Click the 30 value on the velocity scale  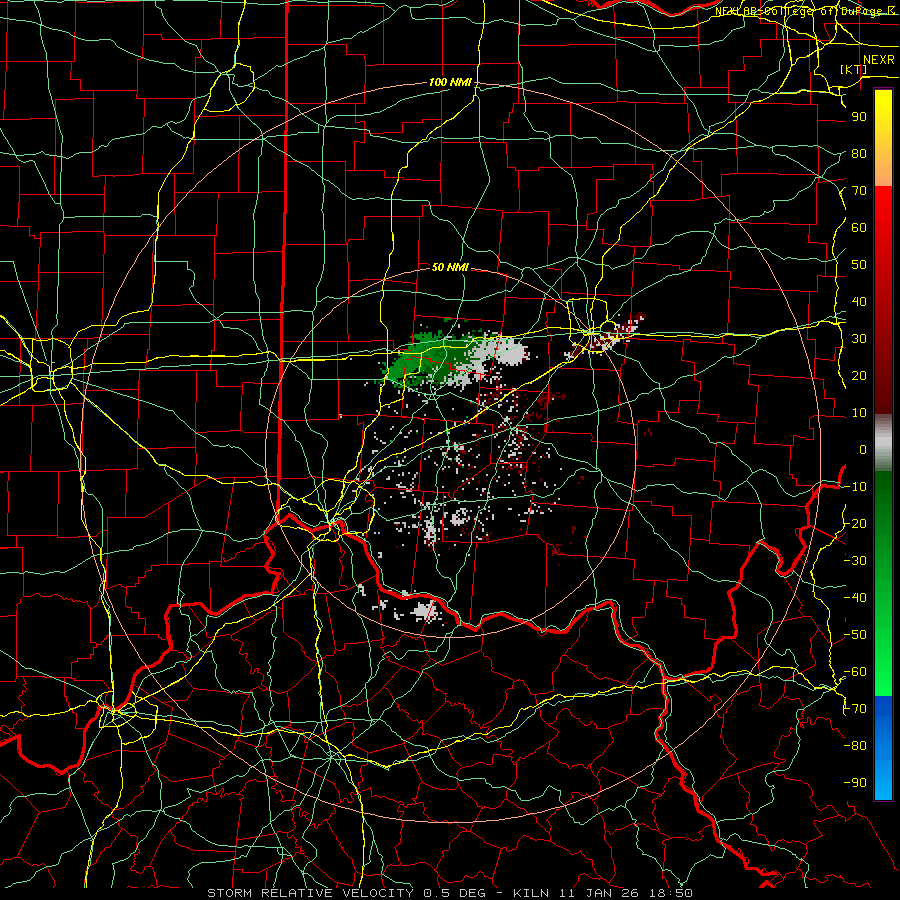pyautogui.click(x=859, y=339)
